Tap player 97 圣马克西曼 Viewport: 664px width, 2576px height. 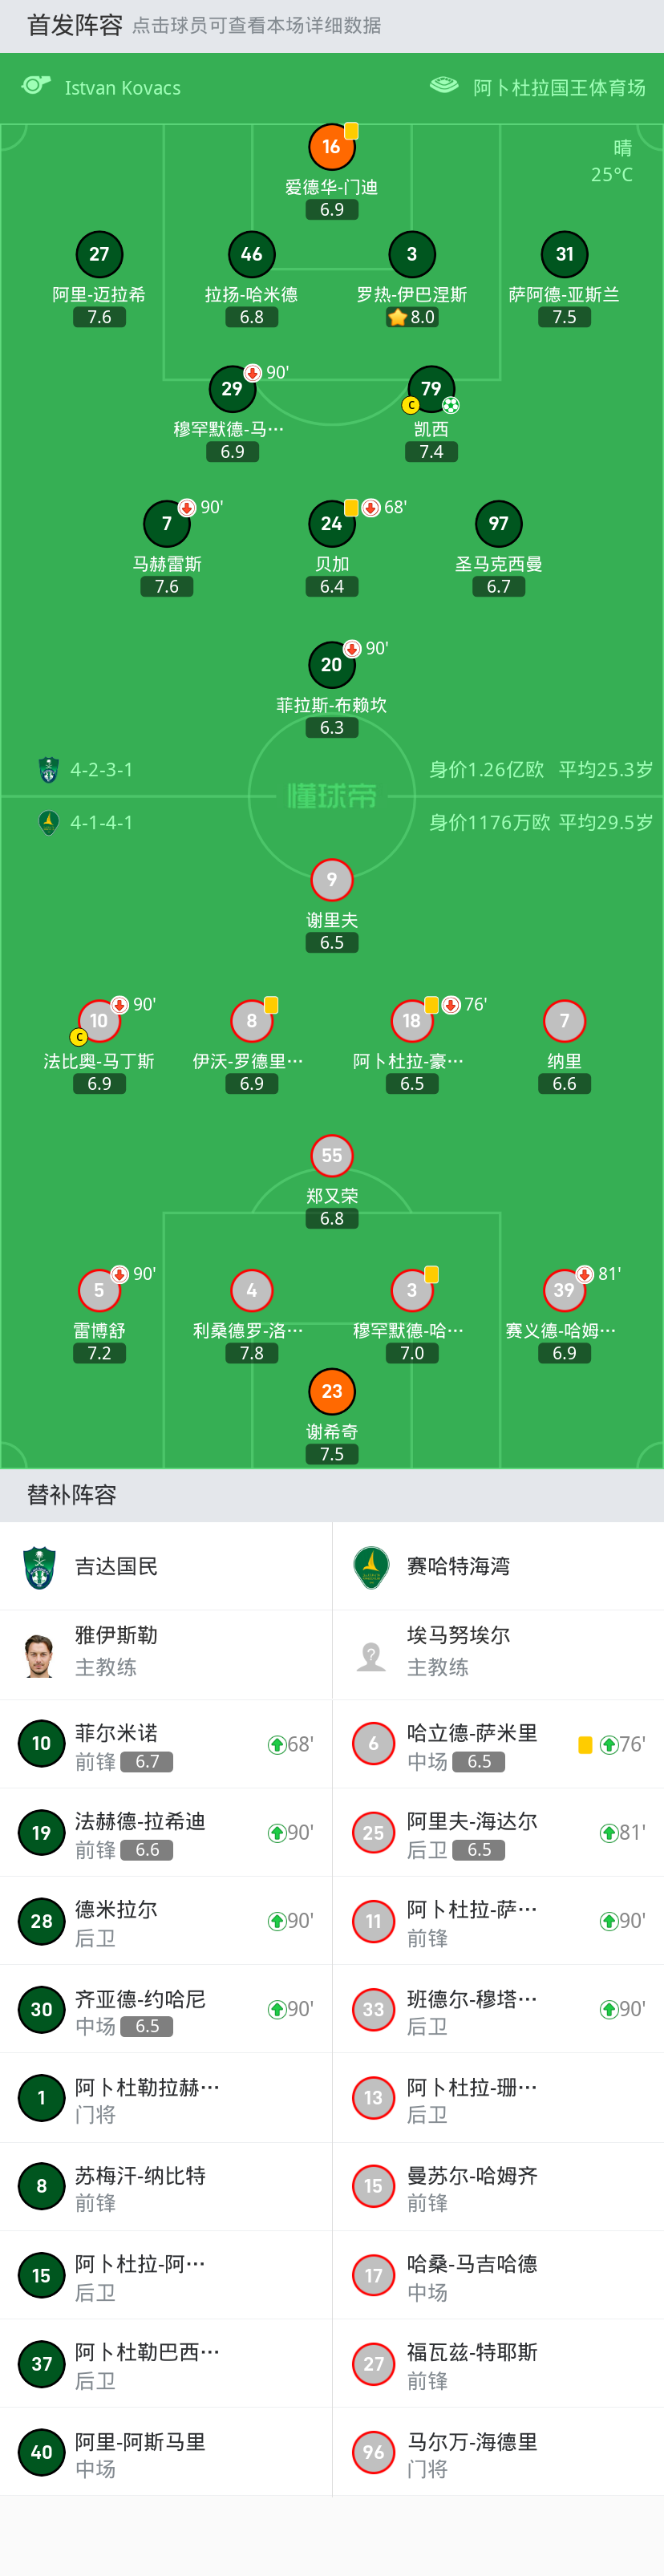pyautogui.click(x=499, y=524)
